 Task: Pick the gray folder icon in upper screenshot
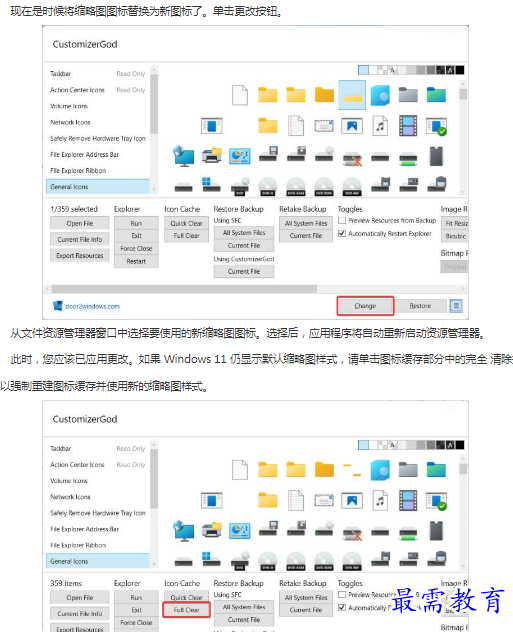point(408,95)
